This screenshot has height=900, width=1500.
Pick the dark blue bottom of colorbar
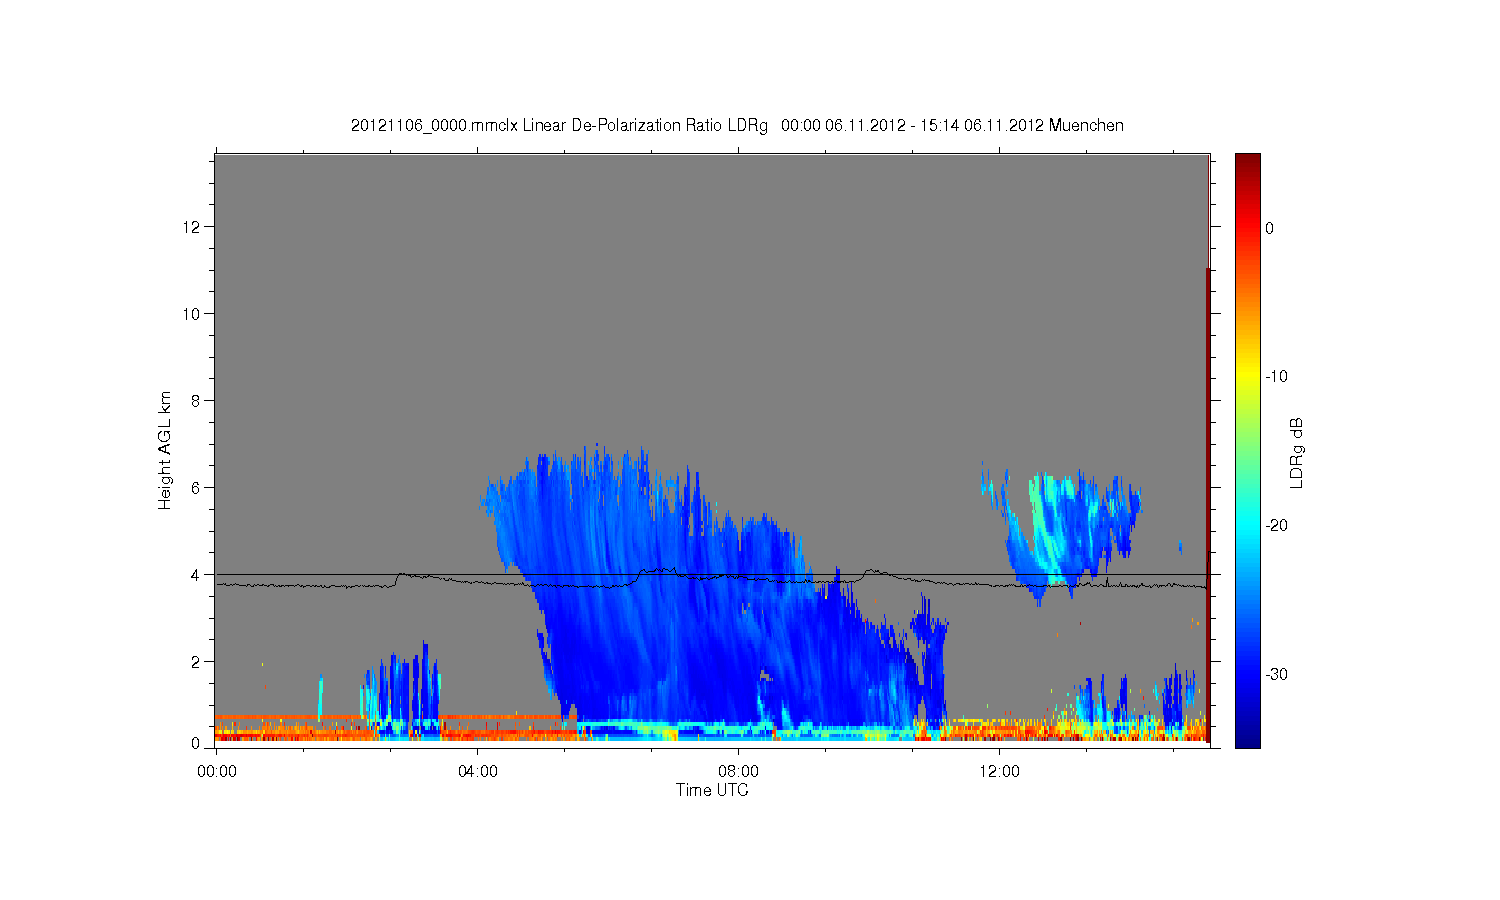point(1248,738)
